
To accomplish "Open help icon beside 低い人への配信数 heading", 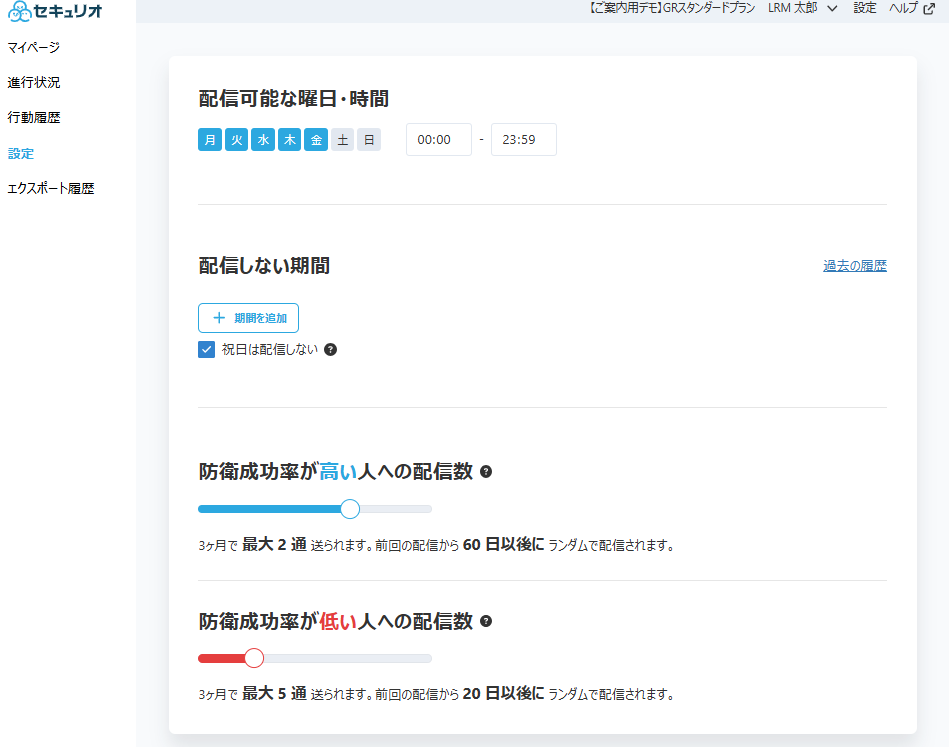I will tap(486, 621).
